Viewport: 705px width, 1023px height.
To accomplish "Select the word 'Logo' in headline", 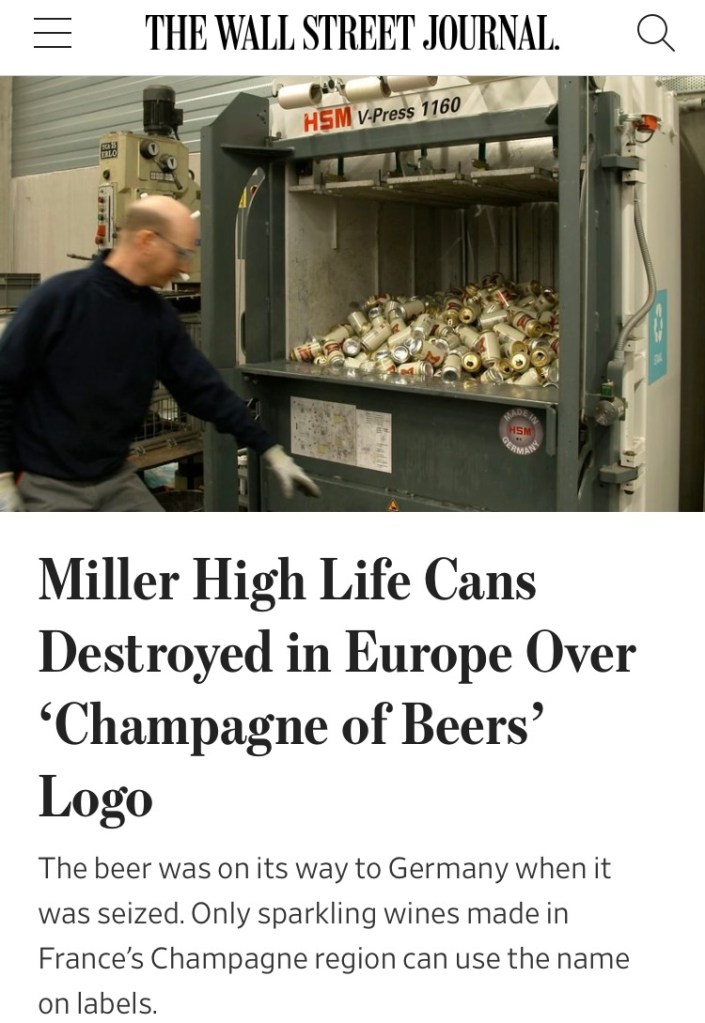I will [x=95, y=797].
